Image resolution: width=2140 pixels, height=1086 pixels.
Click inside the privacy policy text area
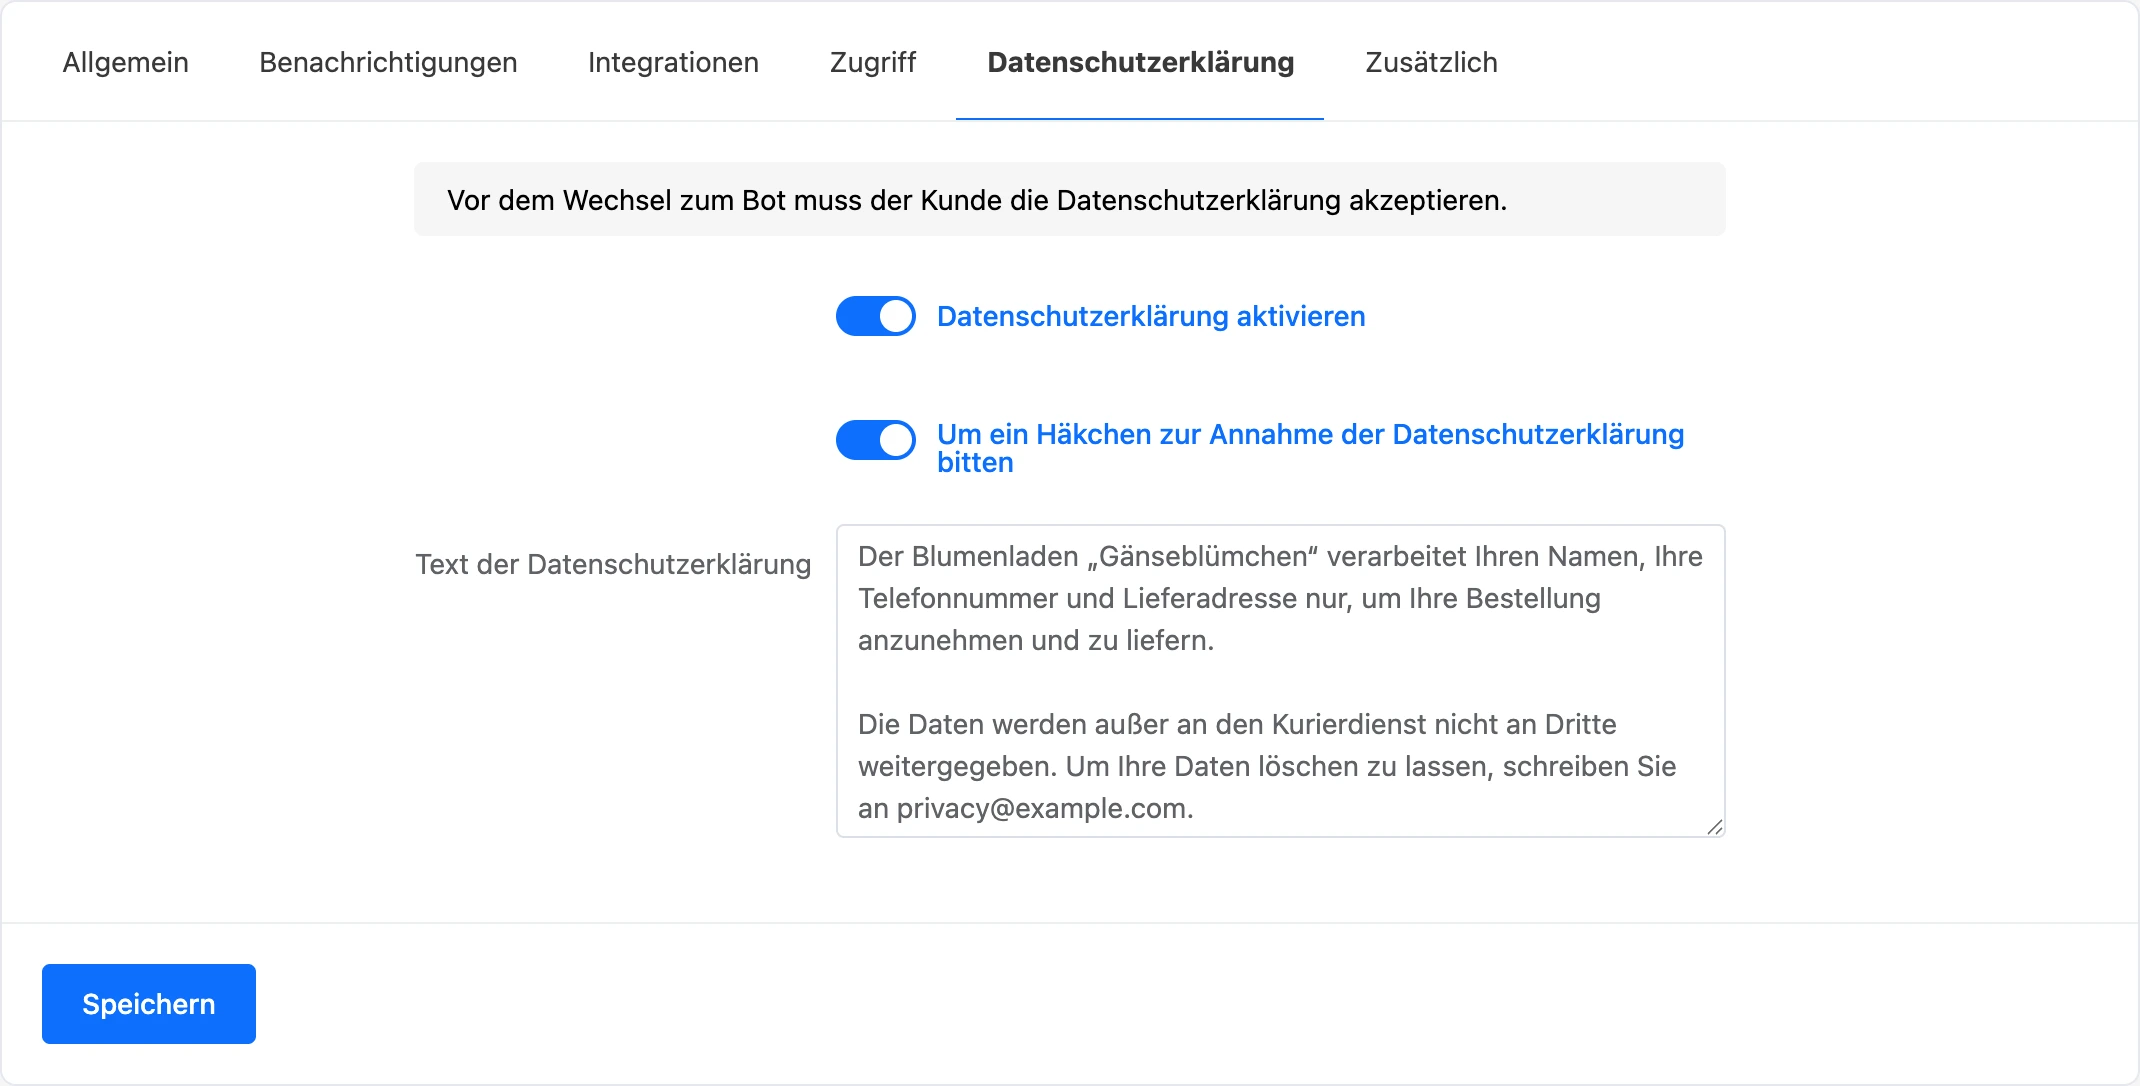coord(1280,681)
